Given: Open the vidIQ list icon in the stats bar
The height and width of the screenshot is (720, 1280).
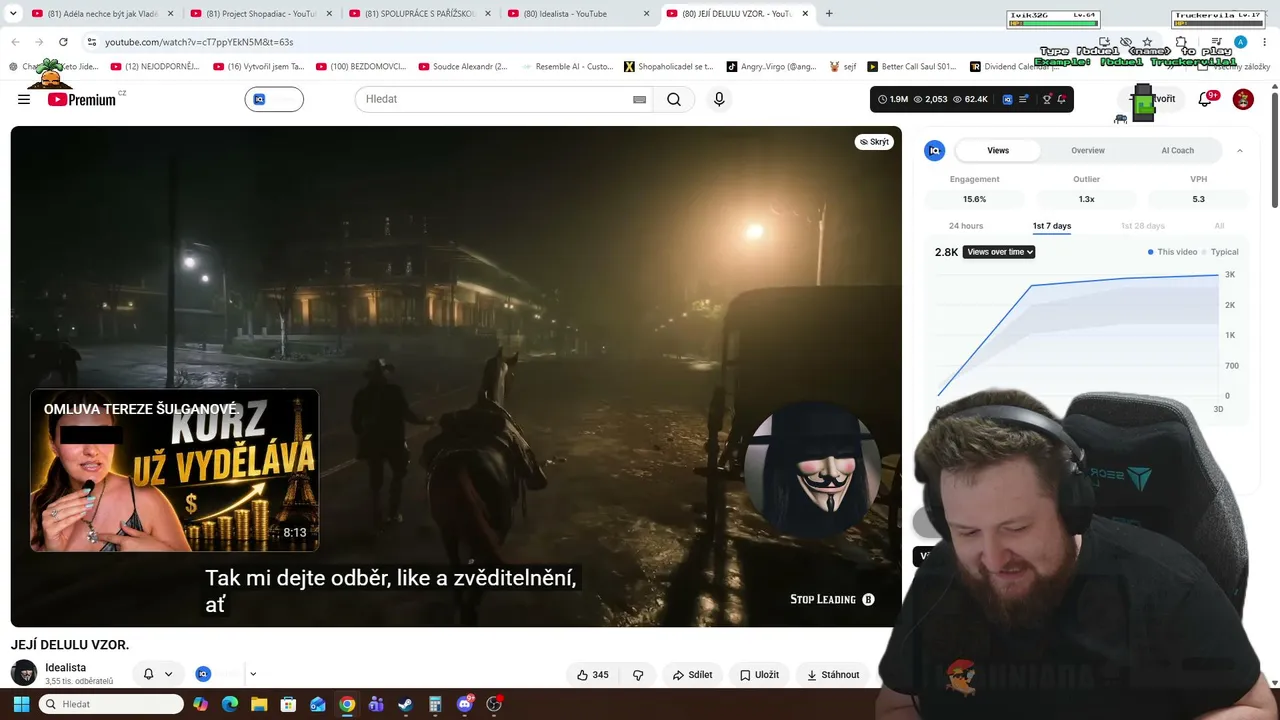Looking at the screenshot, I should tap(1023, 99).
